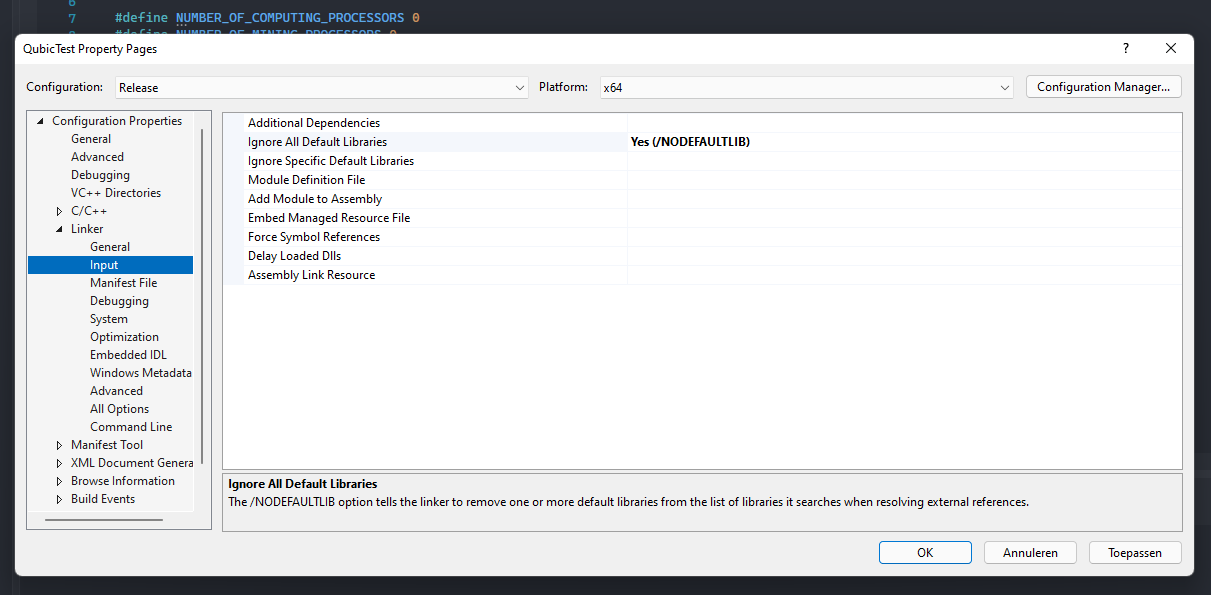Viewport: 1211px width, 595px height.
Task: Select Manifest File under Linker
Action: click(123, 283)
